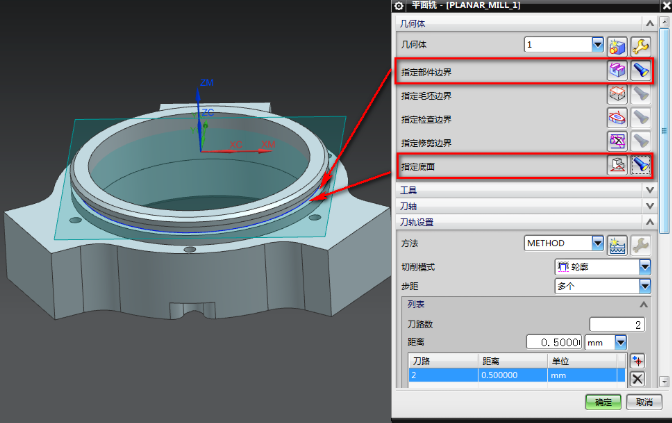This screenshot has height=423, width=672.
Task: Delete the selected pass with X icon
Action: (x=637, y=378)
